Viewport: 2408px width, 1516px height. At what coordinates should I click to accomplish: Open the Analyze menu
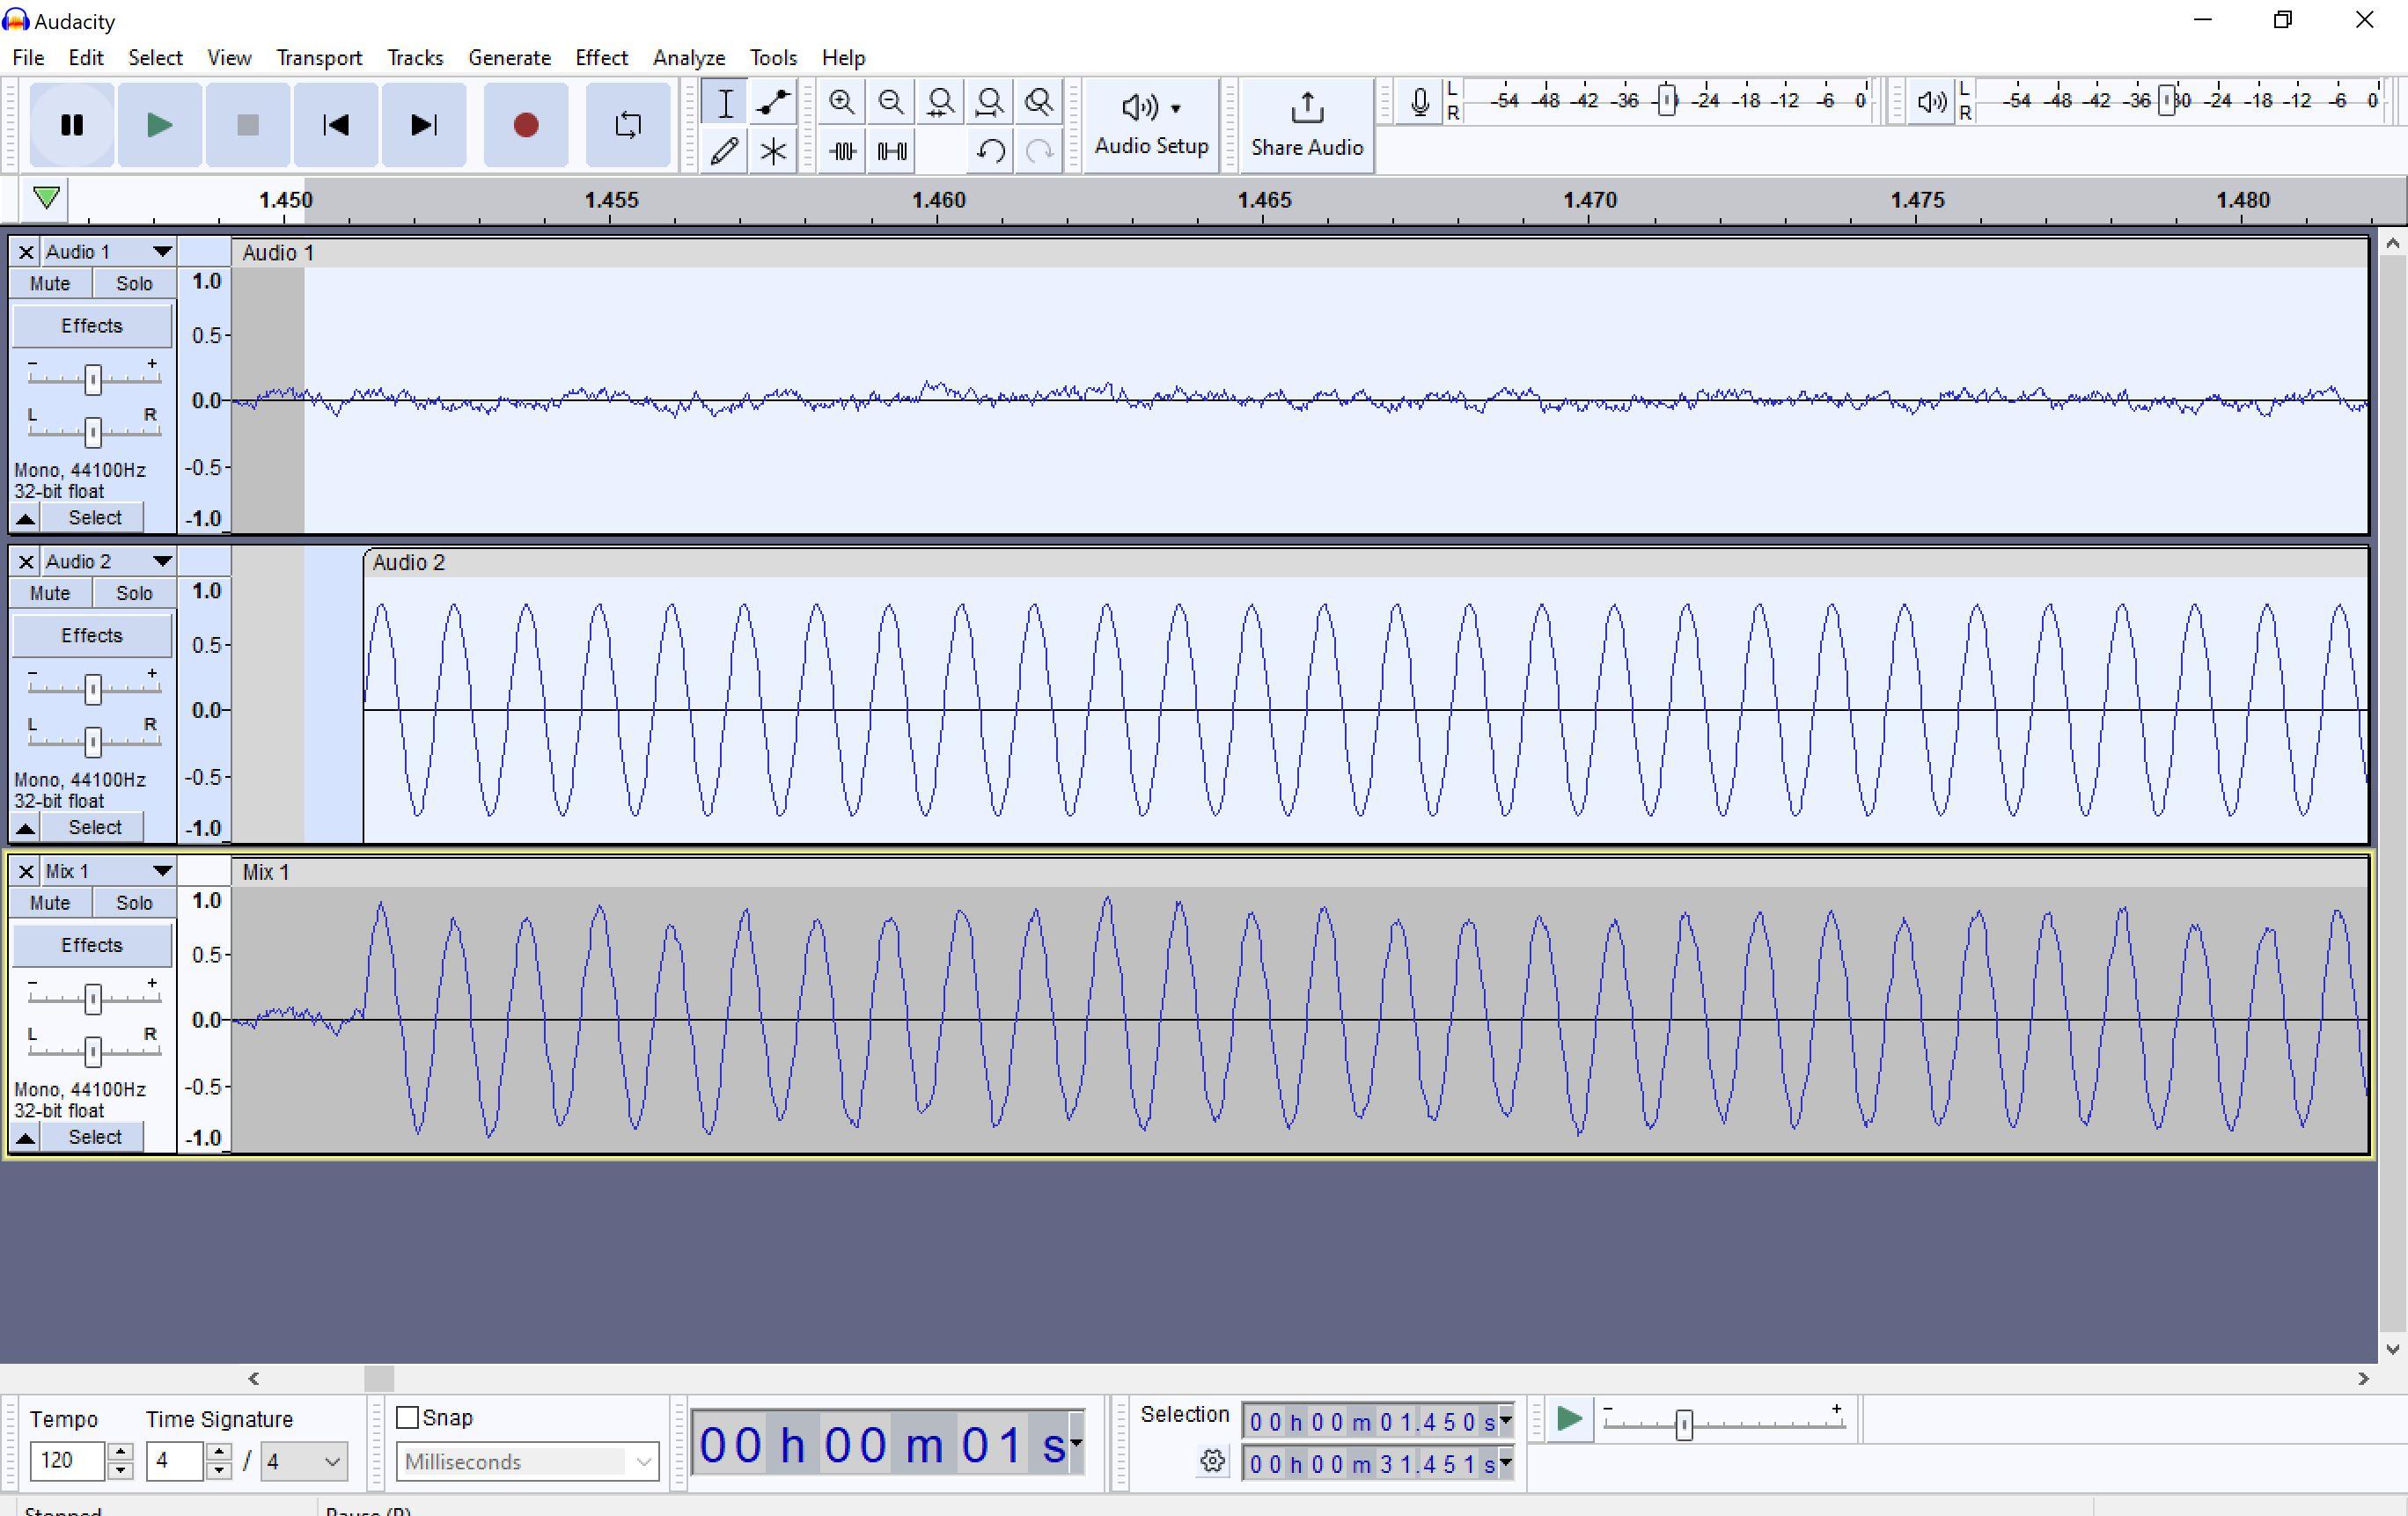689,58
